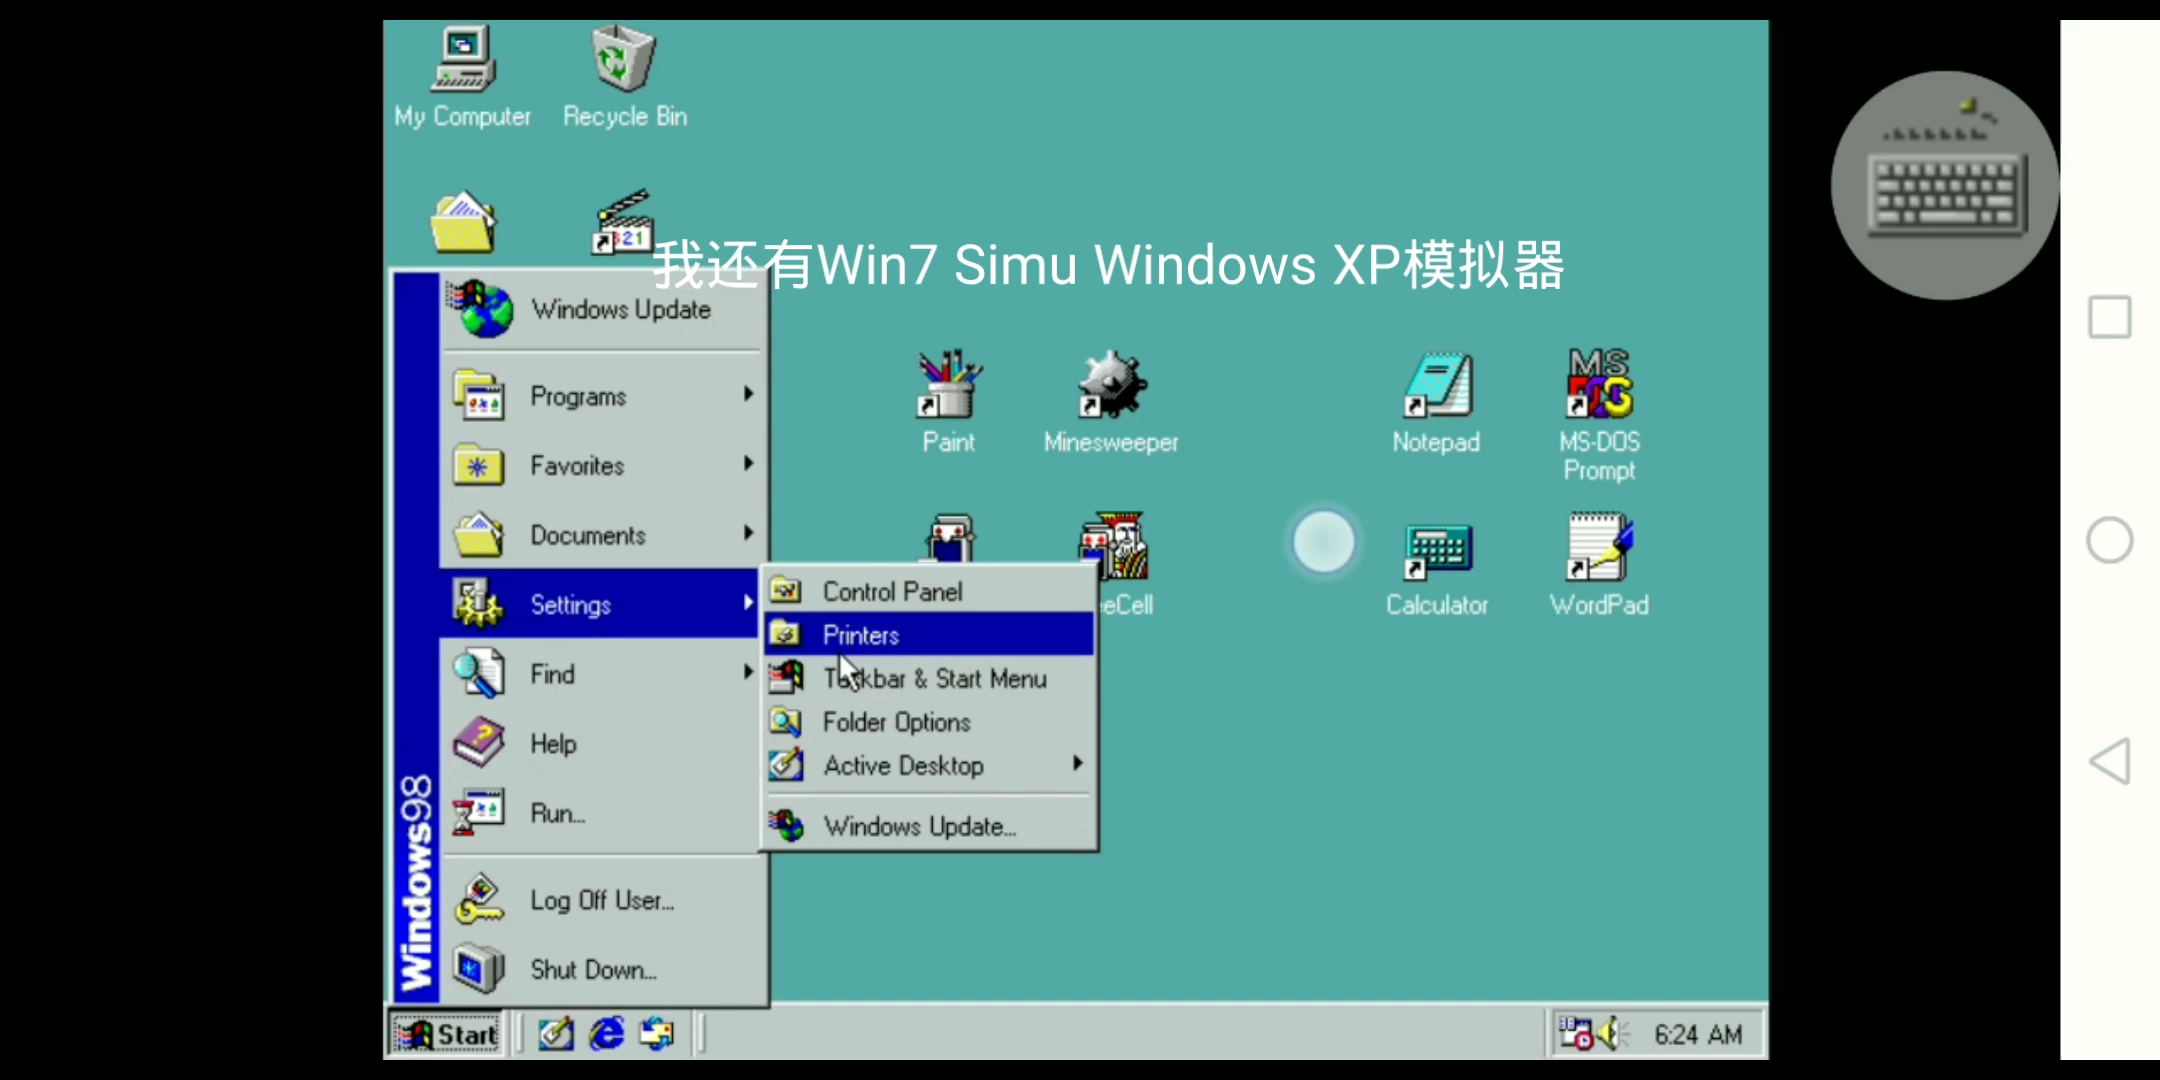Screen dimensions: 2160x1080
Task: Select Shut Down from the Start menu
Action: click(592, 968)
